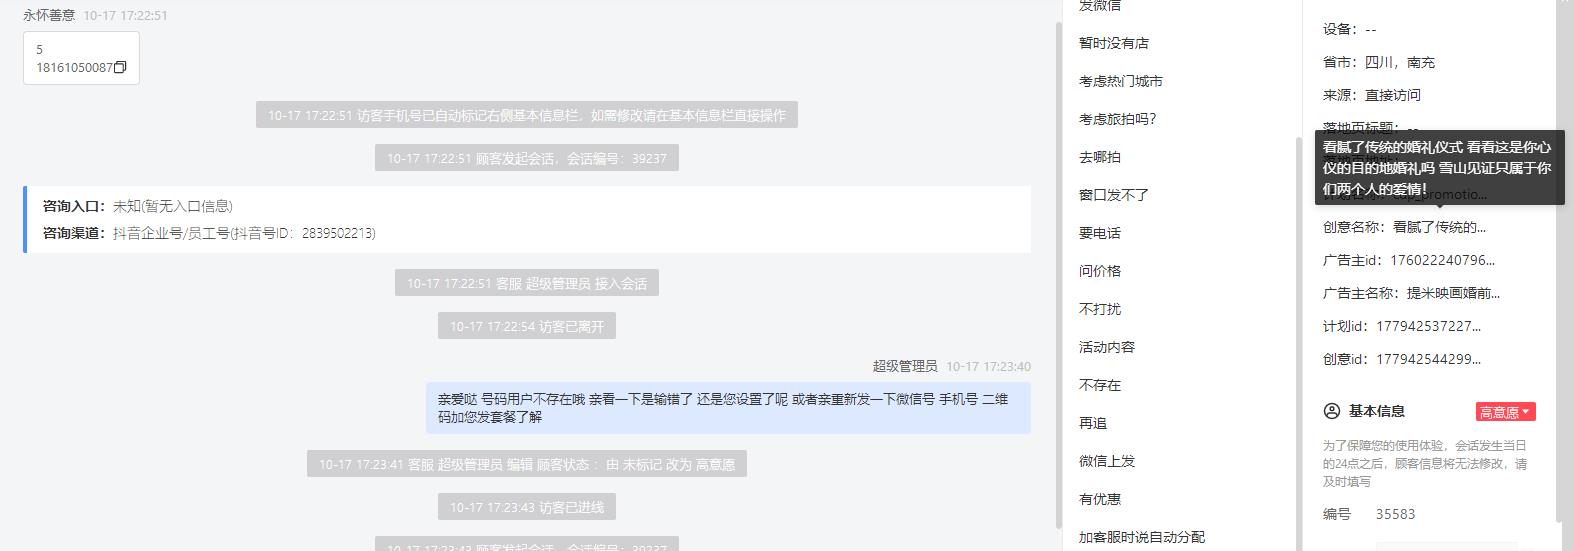Click the 基本信息 user icon
Screen dimensions: 1574x551
pos(1331,411)
